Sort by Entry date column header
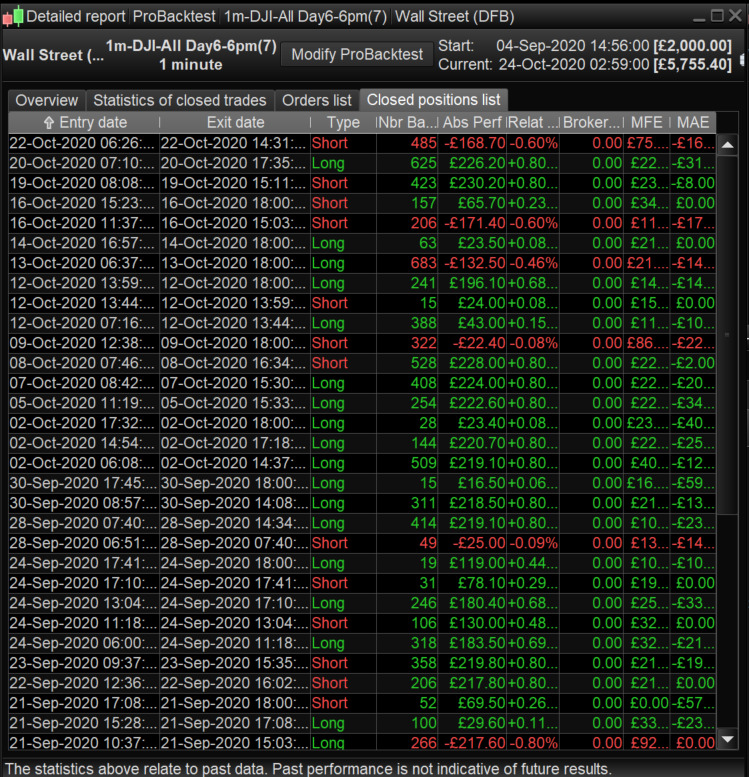Image resolution: width=749 pixels, height=777 pixels. pyautogui.click(x=84, y=122)
